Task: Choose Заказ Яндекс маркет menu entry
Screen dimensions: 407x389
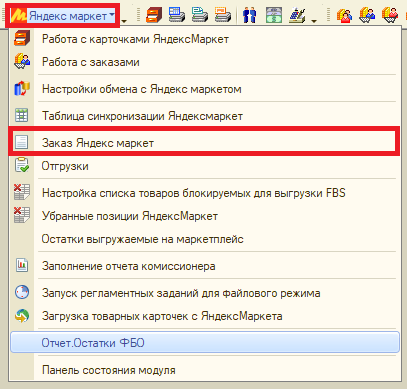Action: click(x=205, y=143)
